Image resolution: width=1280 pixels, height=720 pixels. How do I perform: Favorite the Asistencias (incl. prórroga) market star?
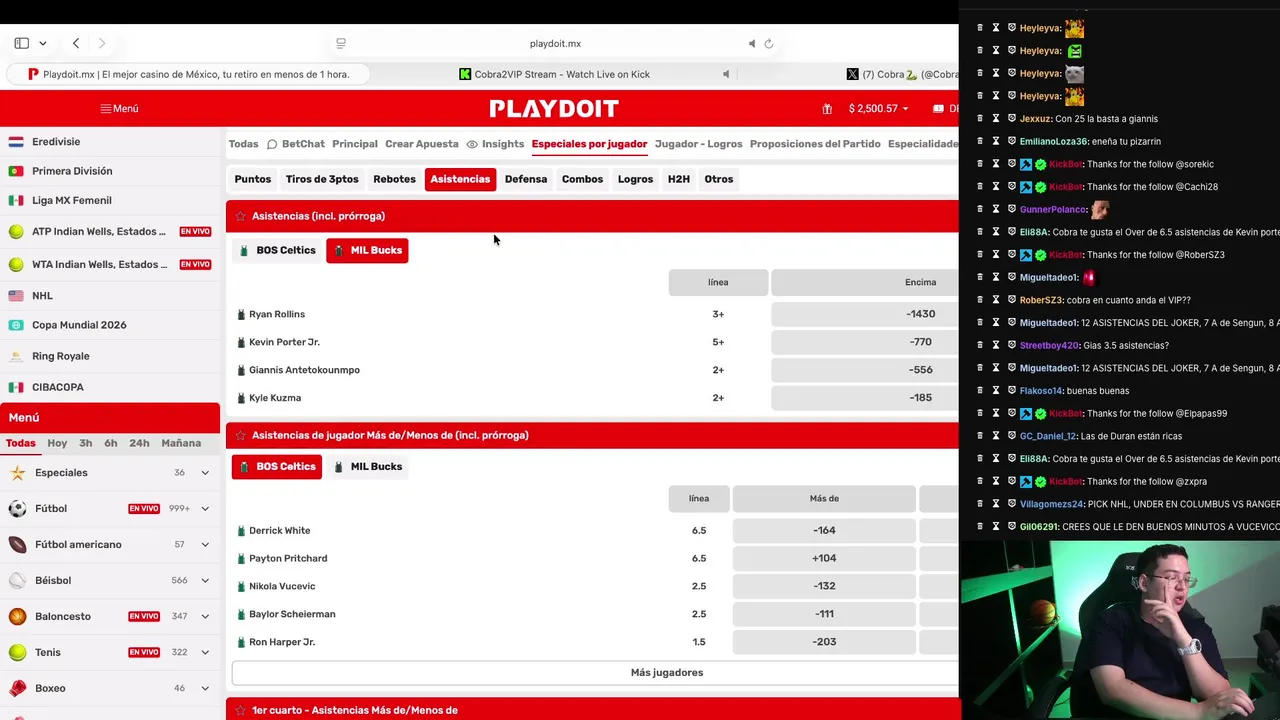tap(239, 216)
